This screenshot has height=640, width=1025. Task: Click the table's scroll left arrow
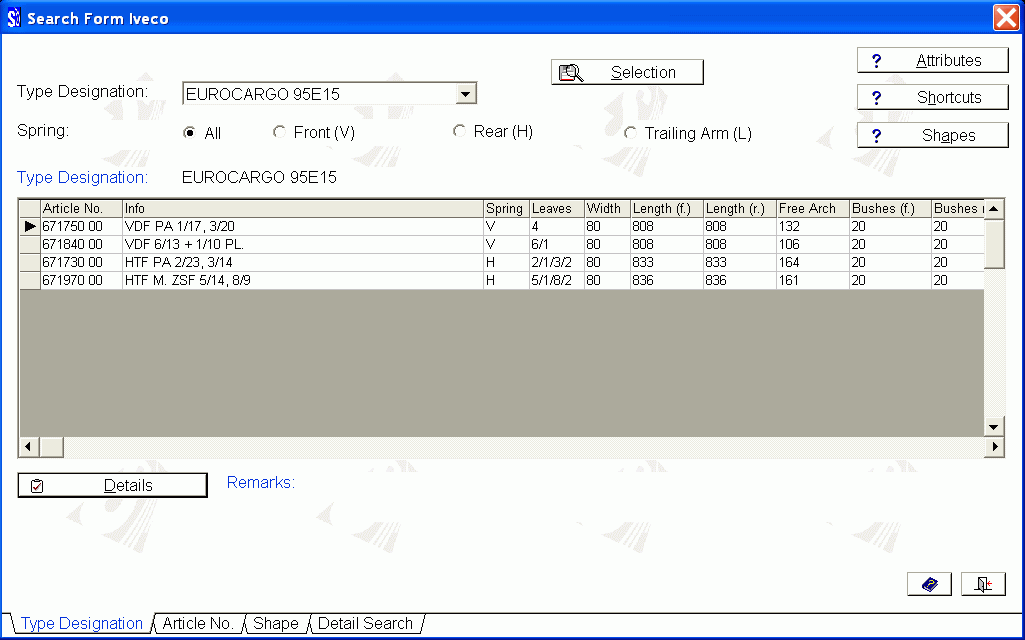coord(28,447)
